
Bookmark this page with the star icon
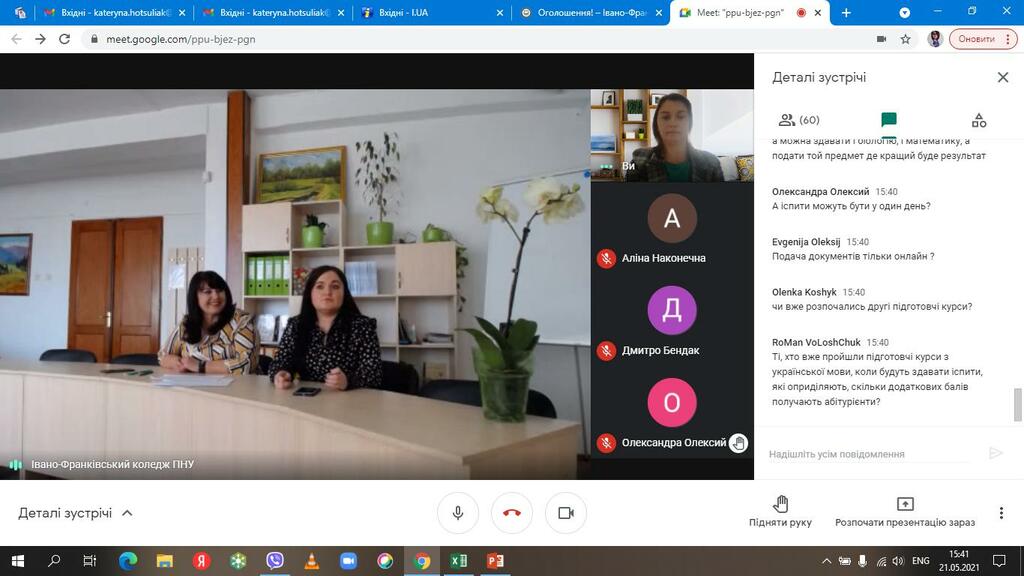tap(905, 39)
